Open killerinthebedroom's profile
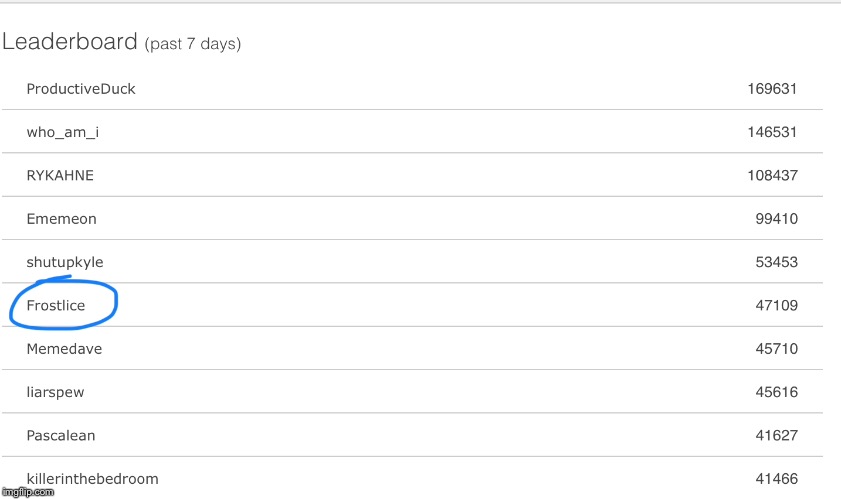Image resolution: width=841 pixels, height=499 pixels. 92,479
